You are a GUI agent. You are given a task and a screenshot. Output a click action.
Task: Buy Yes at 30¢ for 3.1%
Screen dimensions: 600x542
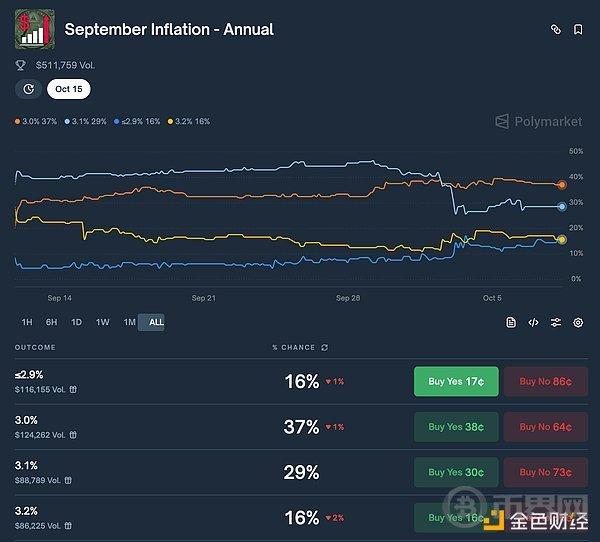coord(456,472)
